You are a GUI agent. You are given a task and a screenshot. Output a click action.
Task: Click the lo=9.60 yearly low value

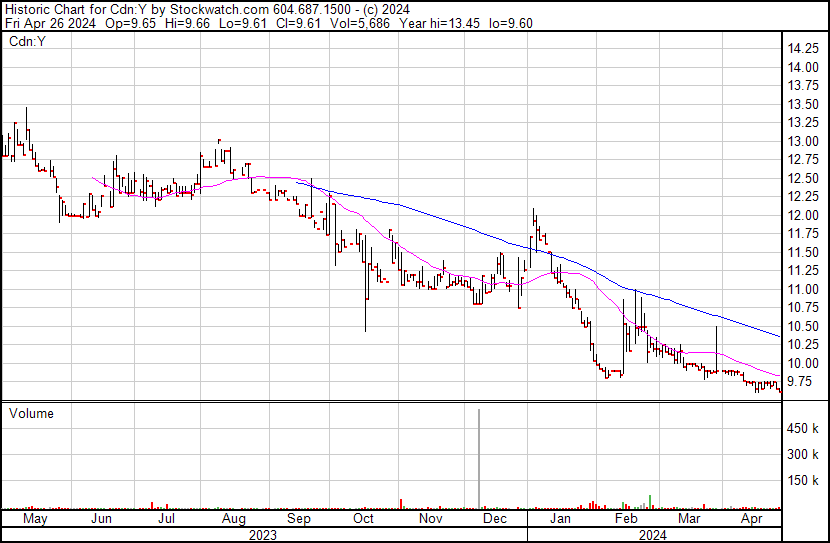pos(511,23)
